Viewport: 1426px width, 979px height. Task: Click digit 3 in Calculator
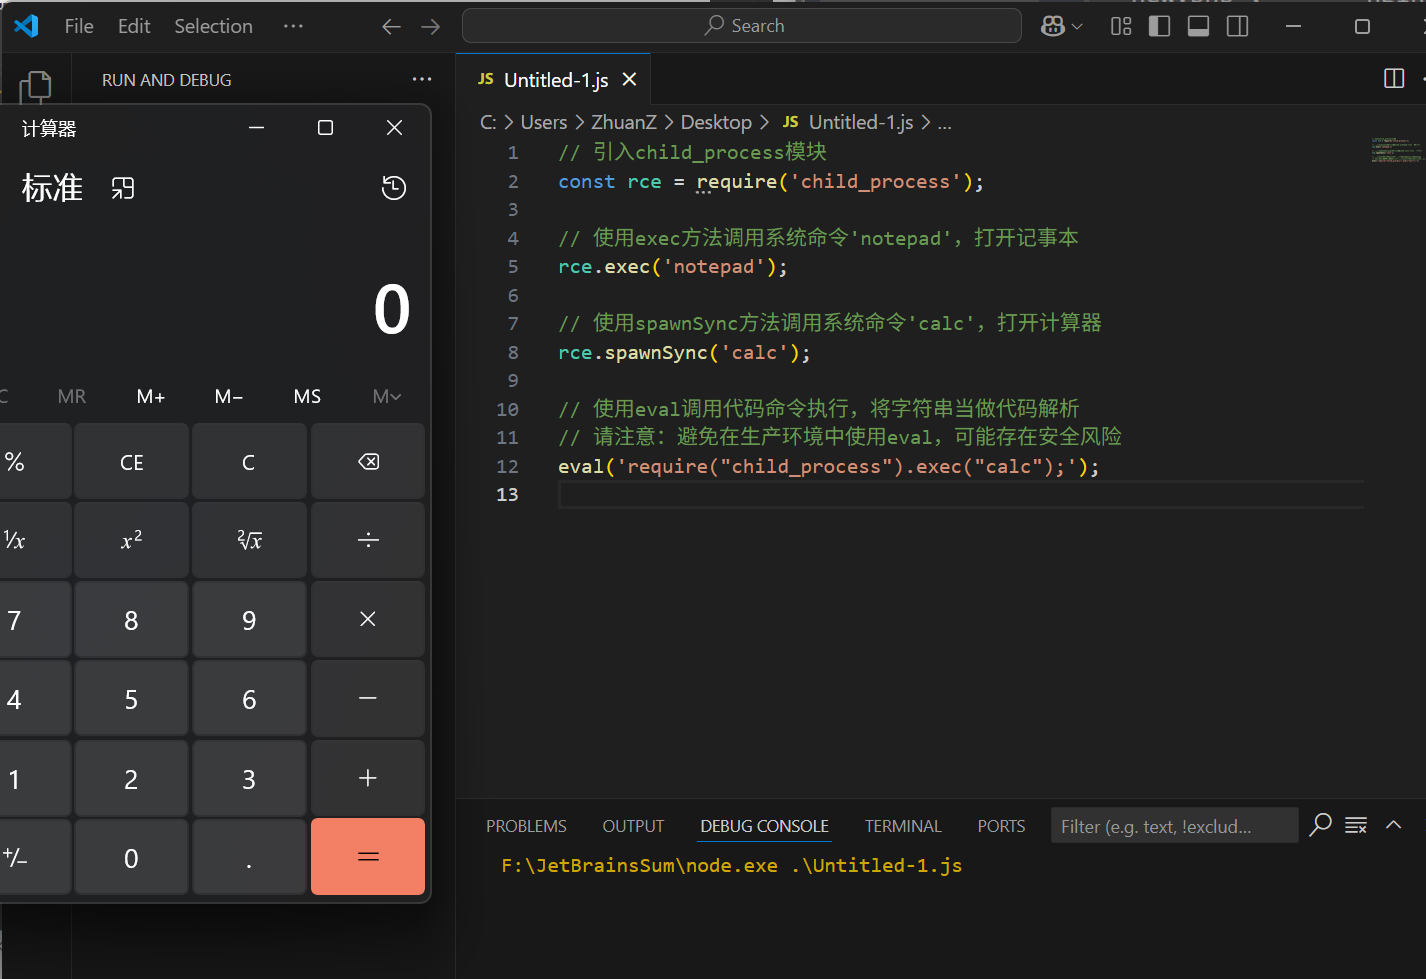click(x=249, y=778)
